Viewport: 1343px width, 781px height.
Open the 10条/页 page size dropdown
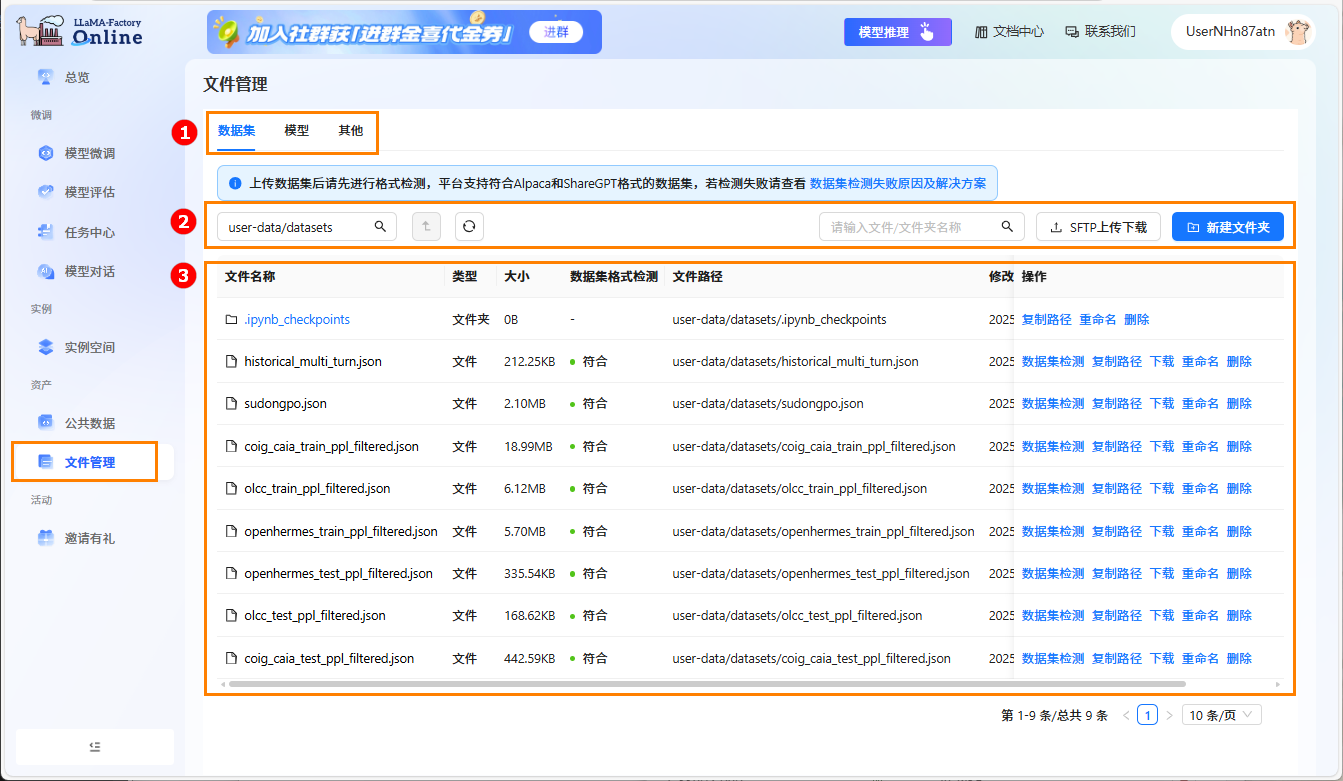click(1221, 714)
